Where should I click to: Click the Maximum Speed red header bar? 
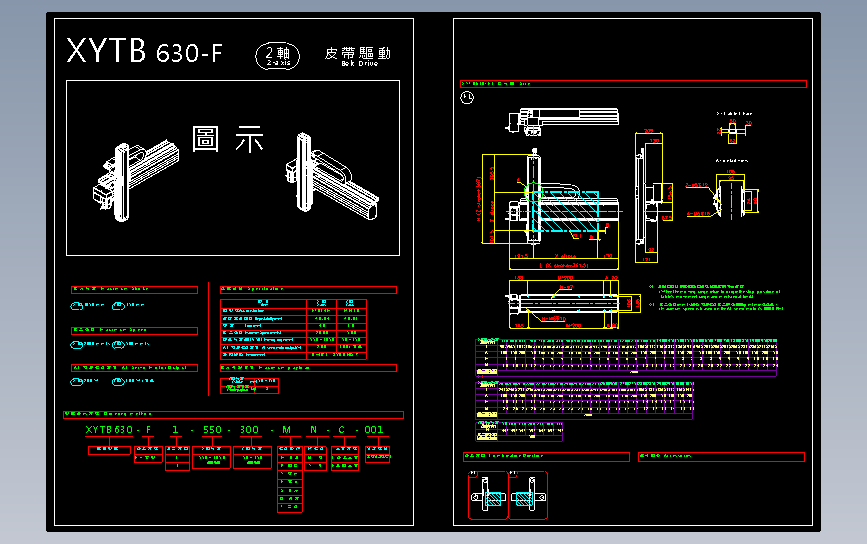(134, 331)
